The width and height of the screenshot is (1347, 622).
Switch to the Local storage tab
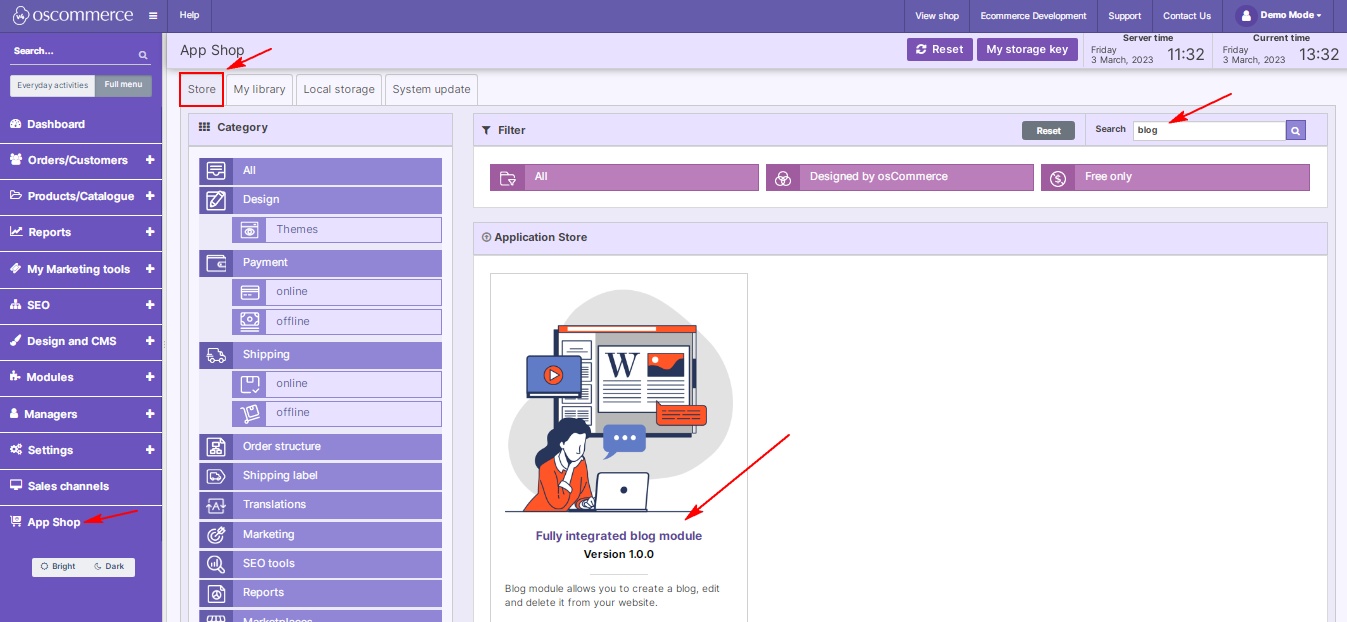pyautogui.click(x=339, y=89)
